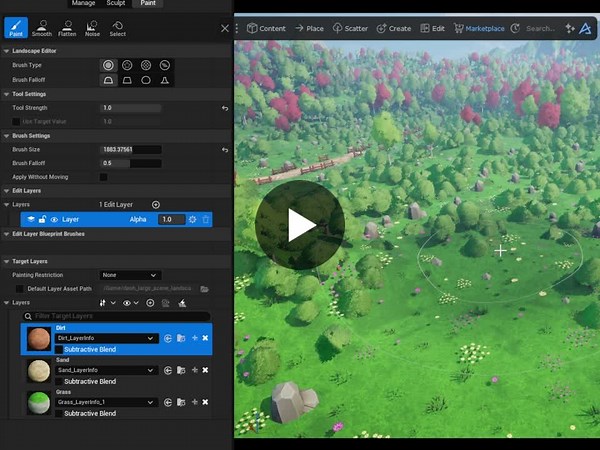
Task: Open the Create menu
Action: pyautogui.click(x=394, y=28)
